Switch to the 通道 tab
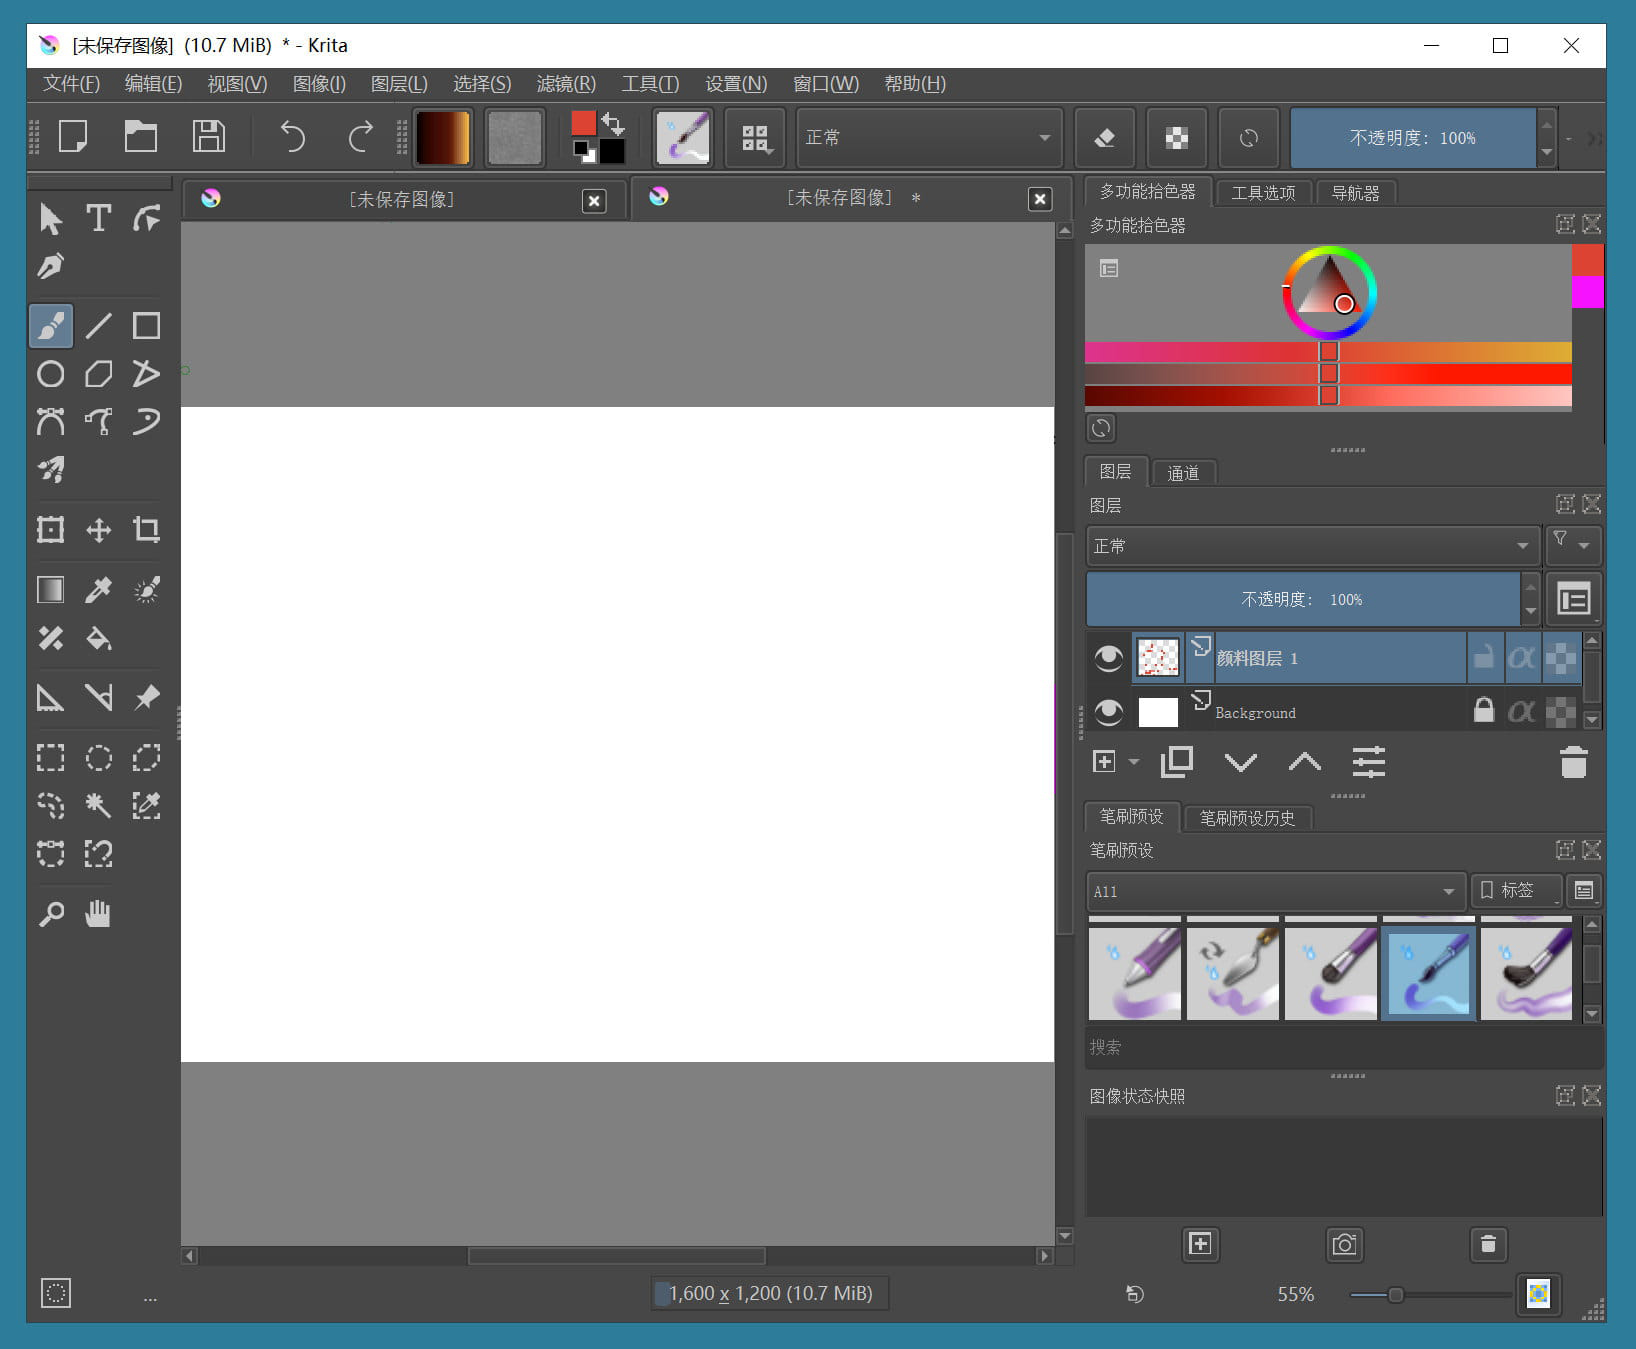The image size is (1636, 1349). [1183, 472]
